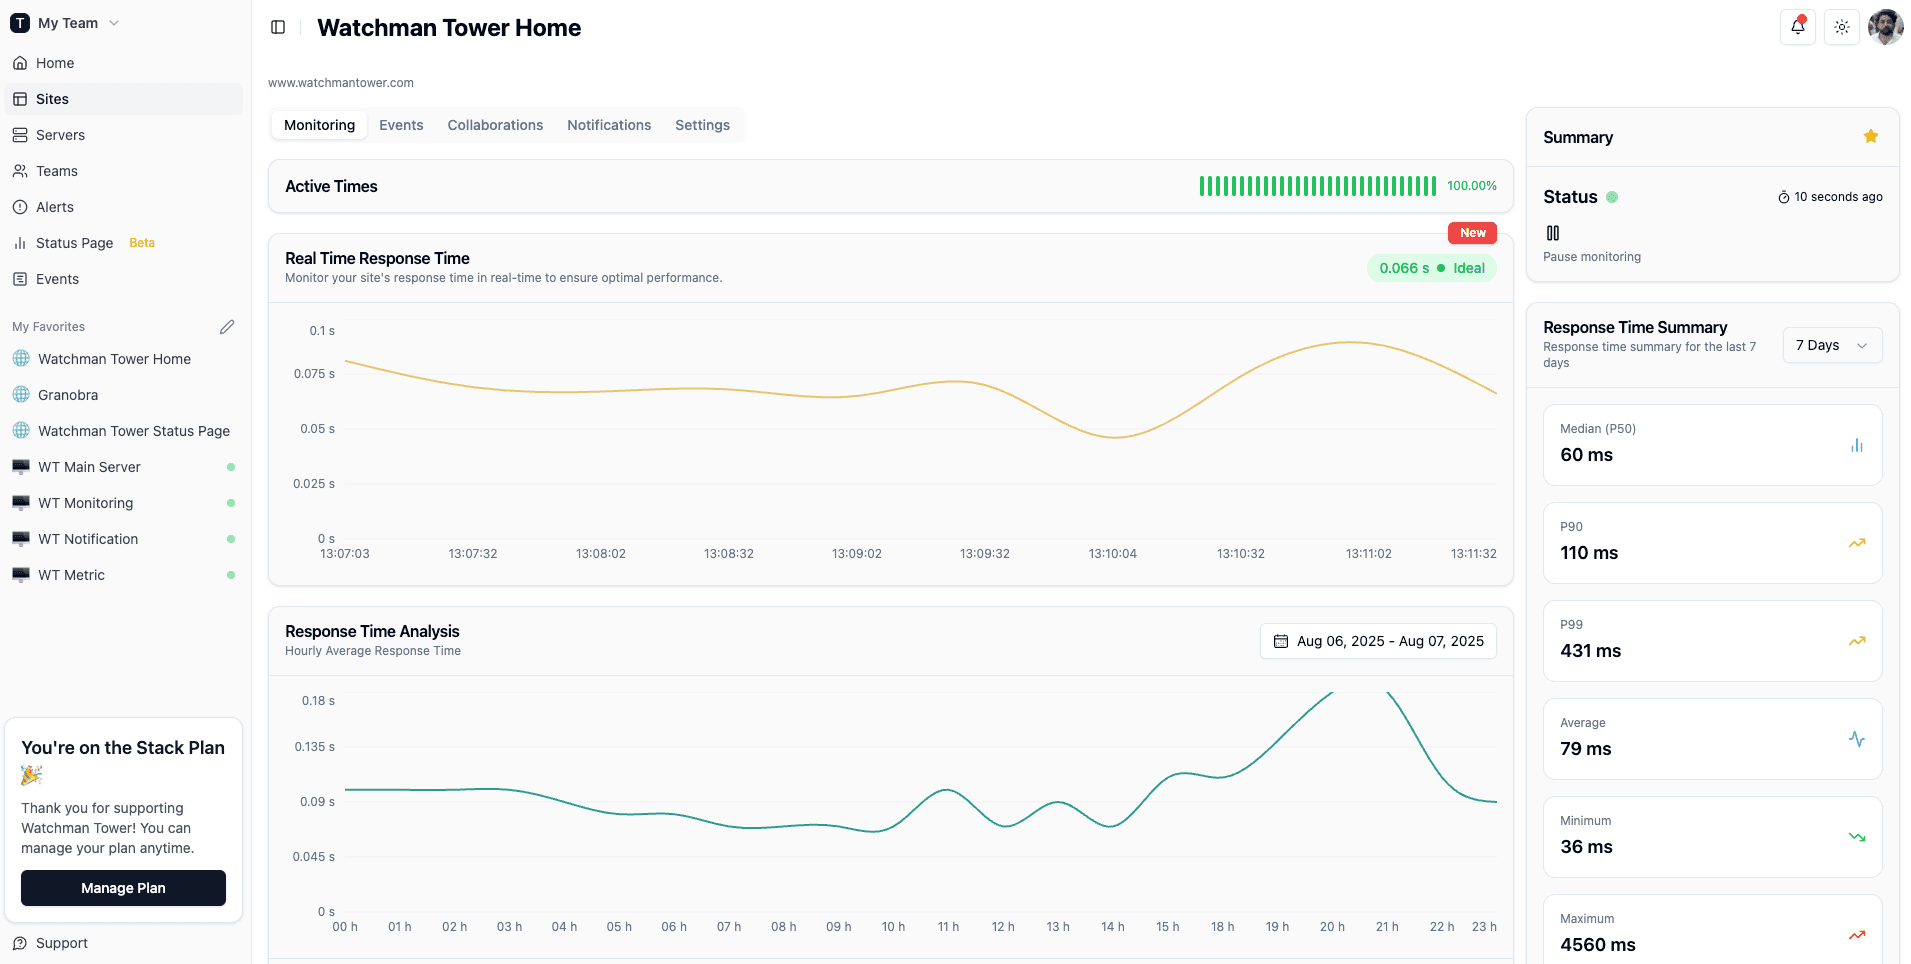Screen dimensions: 1911x964
Task: Open the 7 Days range dropdown
Action: (x=1831, y=345)
